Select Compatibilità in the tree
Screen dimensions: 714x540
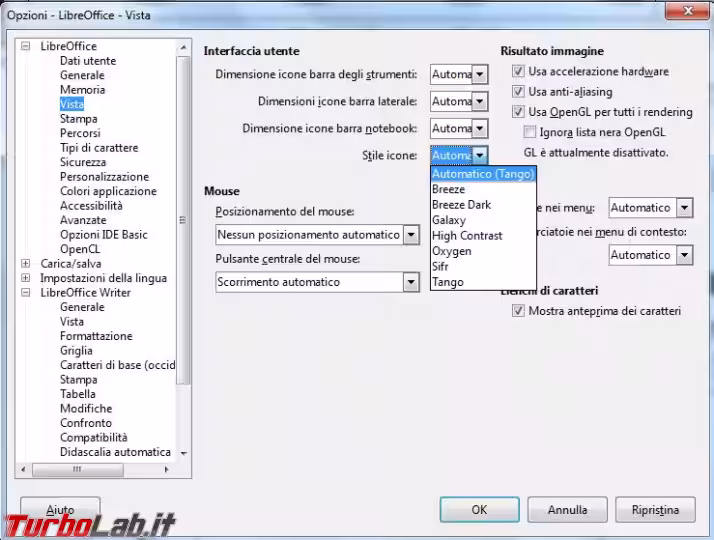[93, 438]
